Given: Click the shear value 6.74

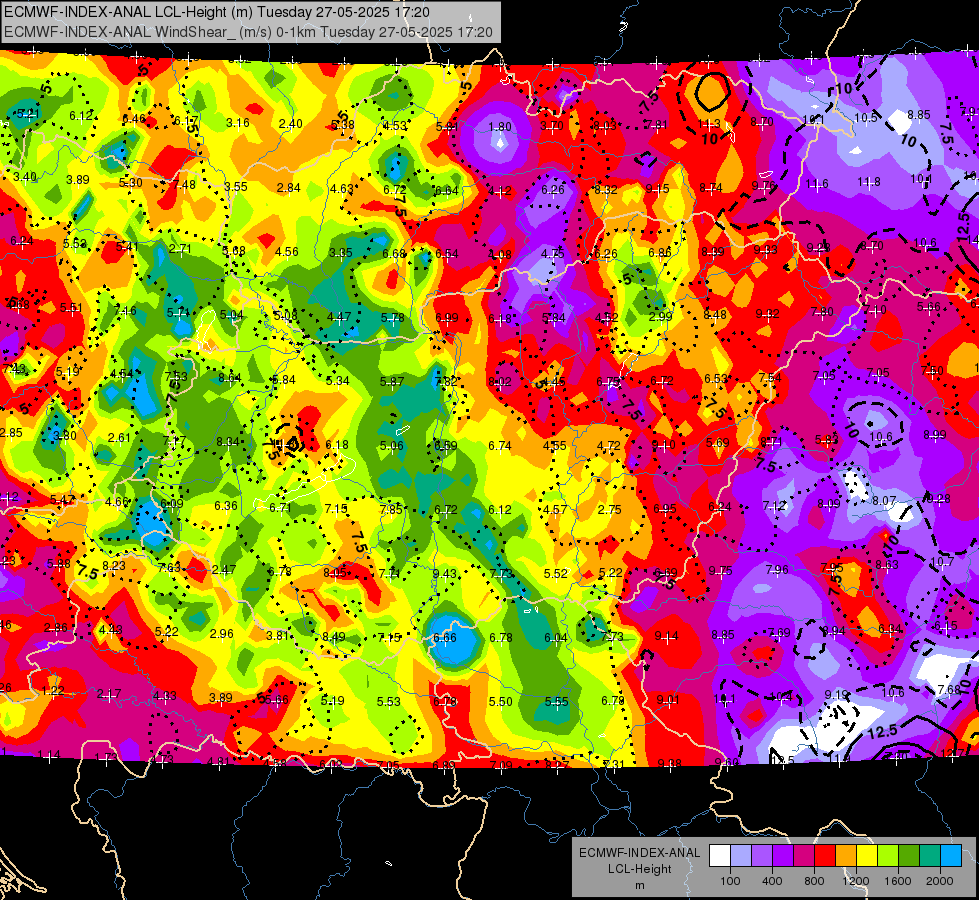Looking at the screenshot, I should click(x=499, y=445).
